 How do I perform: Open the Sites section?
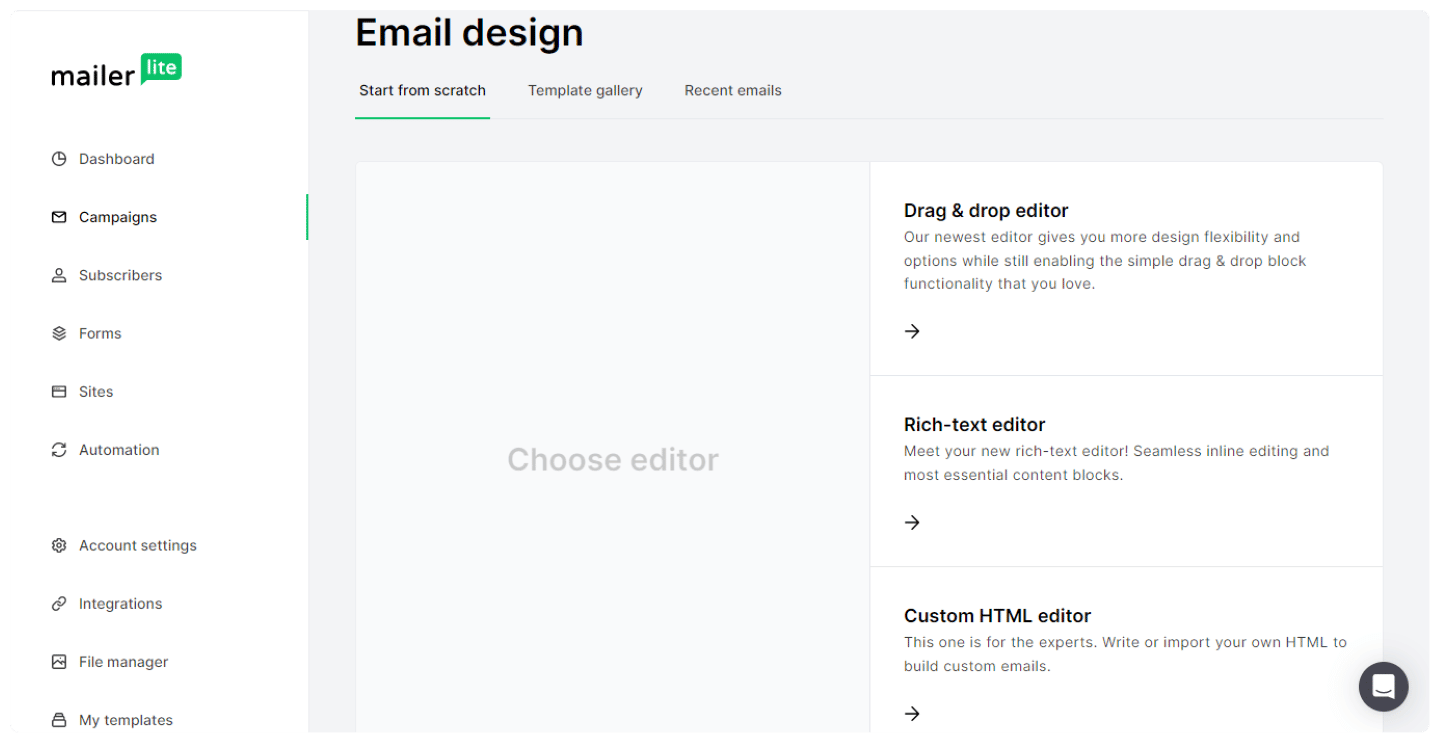[x=96, y=391]
